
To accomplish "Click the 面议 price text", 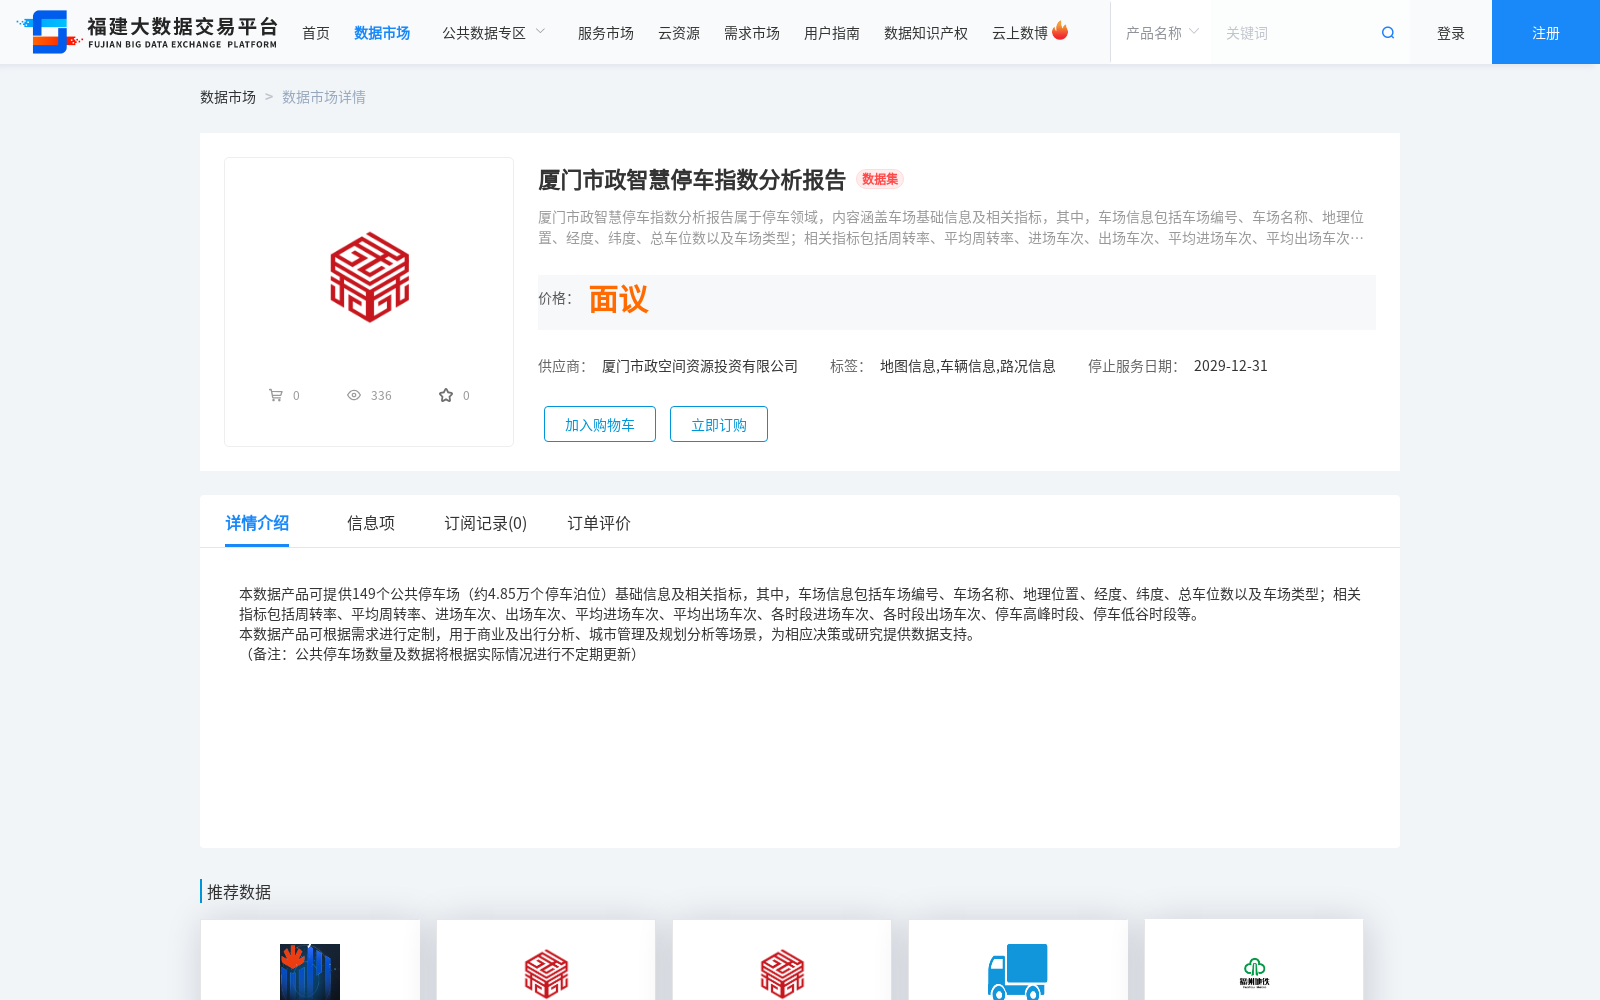I will 618,299.
